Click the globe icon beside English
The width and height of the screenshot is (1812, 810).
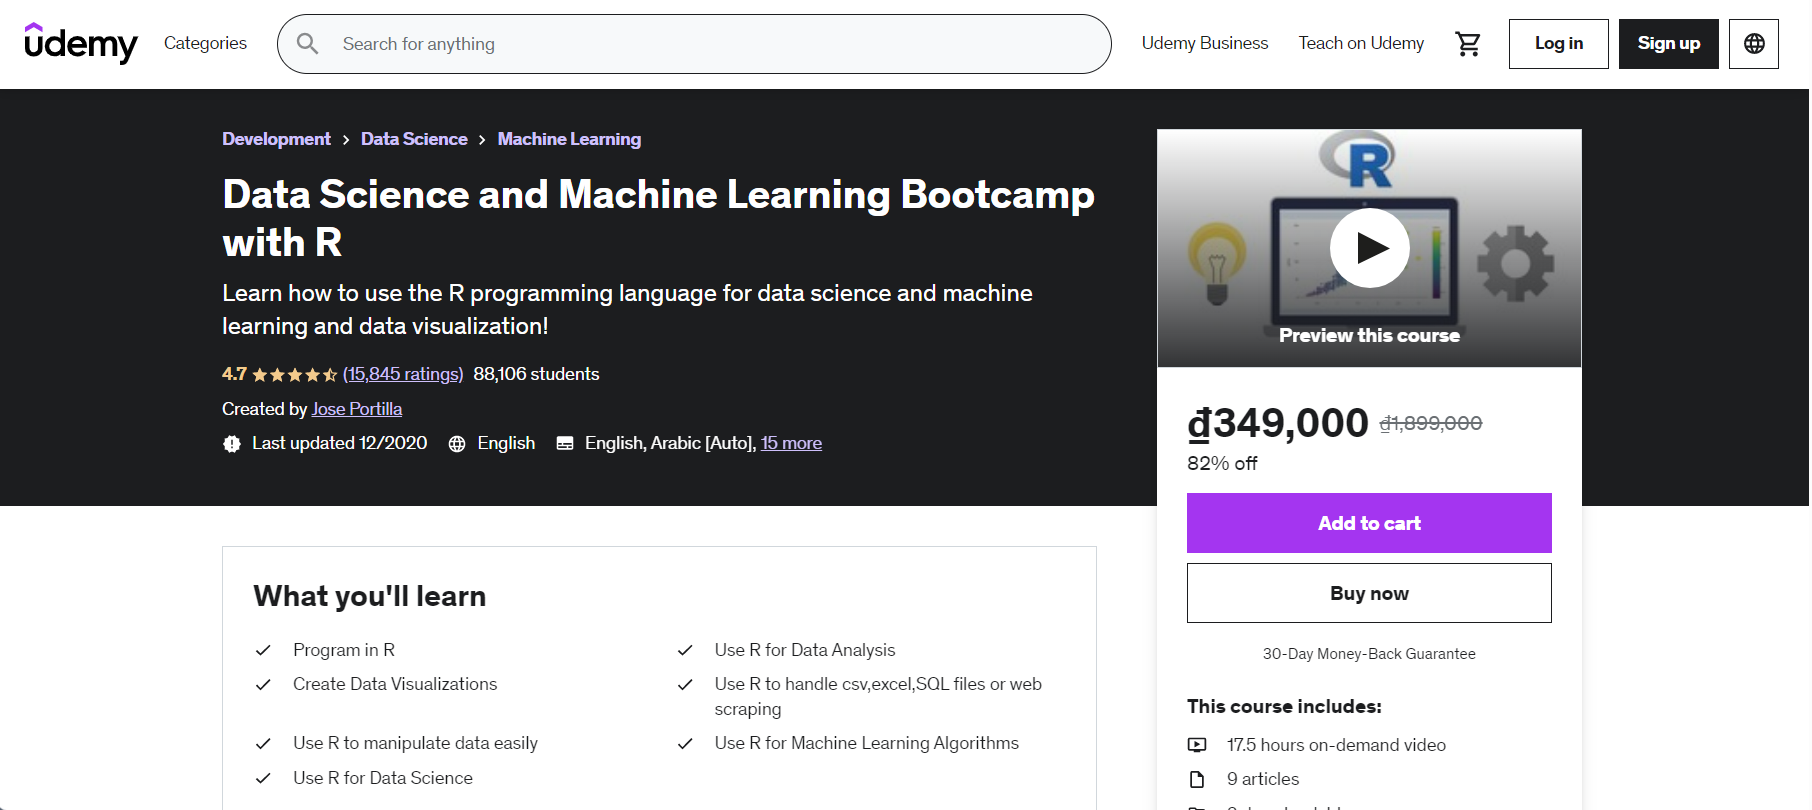(x=457, y=444)
